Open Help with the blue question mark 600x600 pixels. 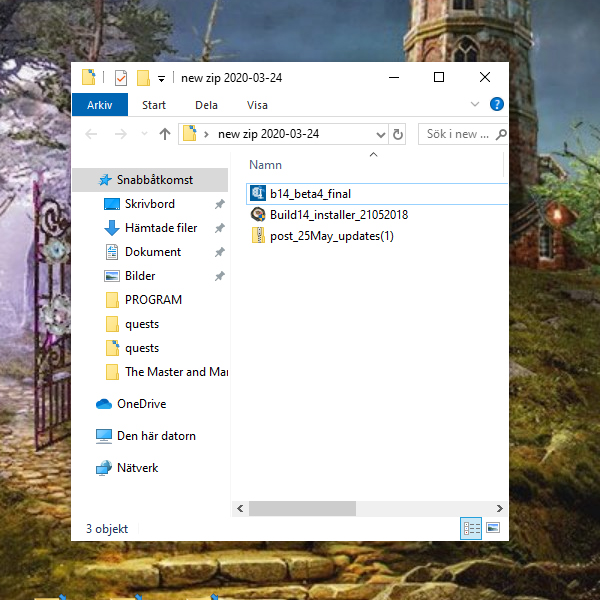coord(497,104)
